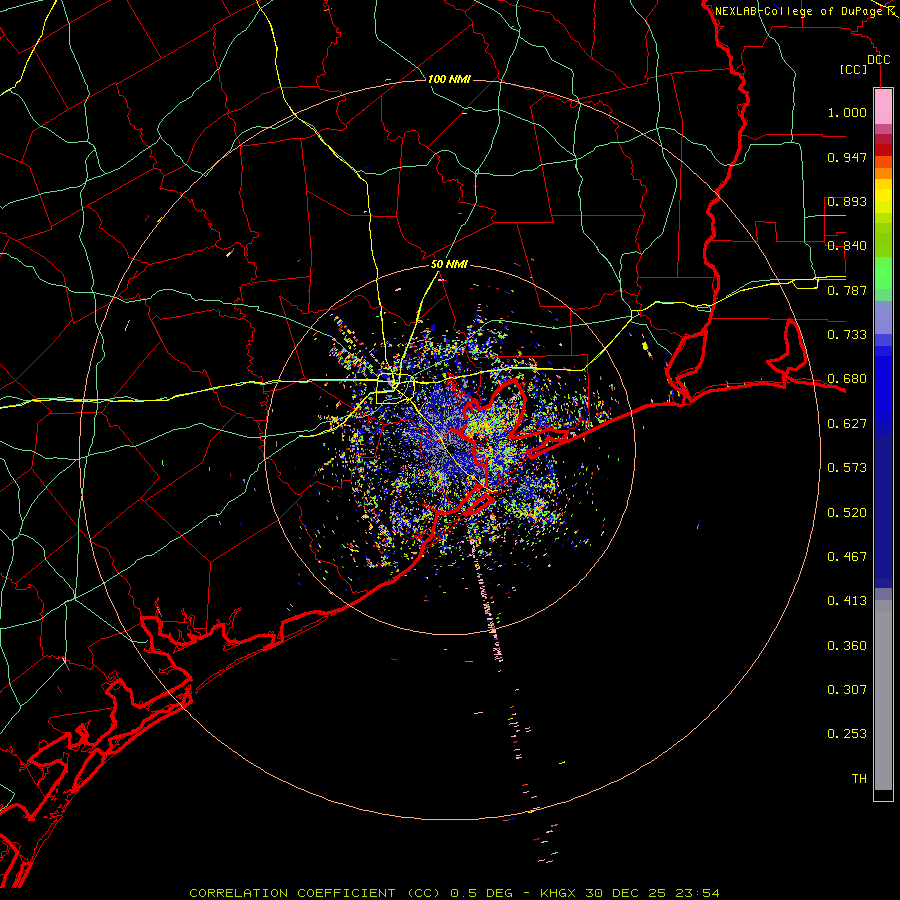Click the 0.733 scale value
The height and width of the screenshot is (900, 900).
(x=847, y=335)
